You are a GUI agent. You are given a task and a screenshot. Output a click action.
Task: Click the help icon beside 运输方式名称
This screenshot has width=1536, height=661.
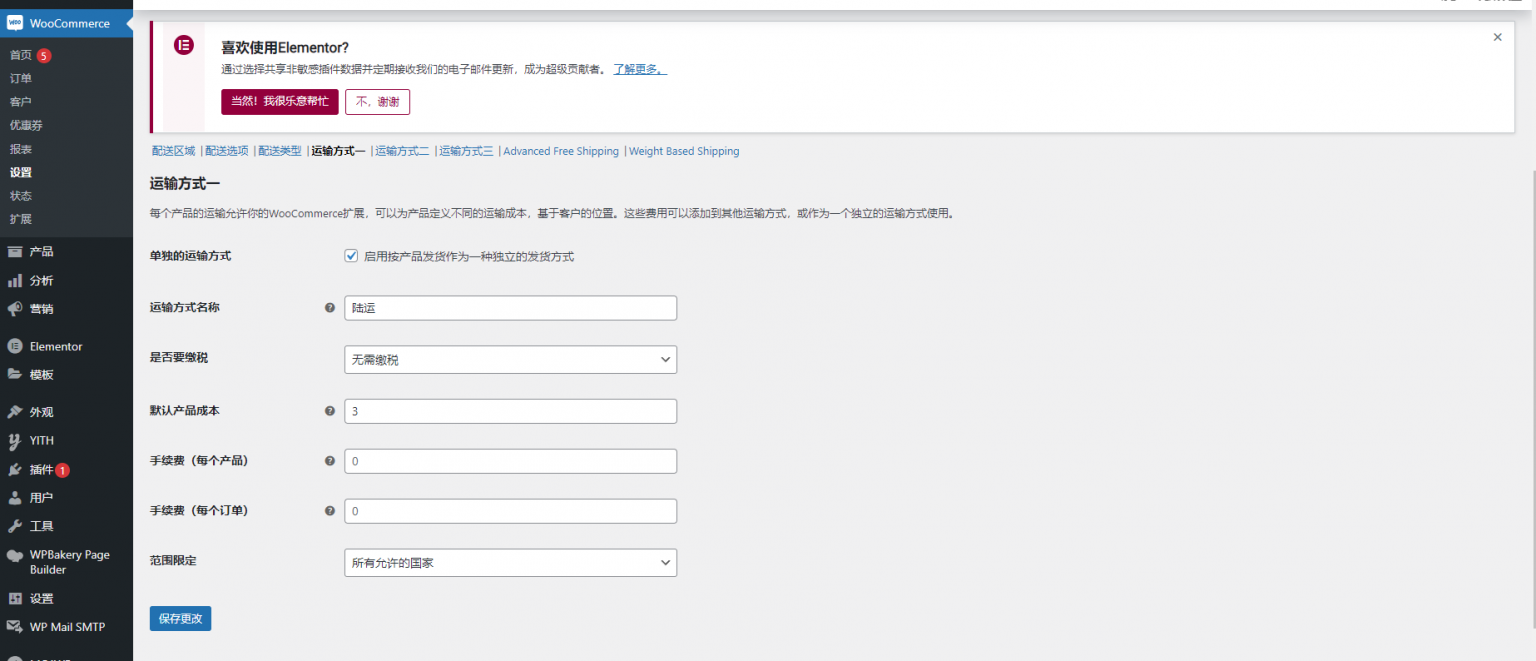pos(330,308)
